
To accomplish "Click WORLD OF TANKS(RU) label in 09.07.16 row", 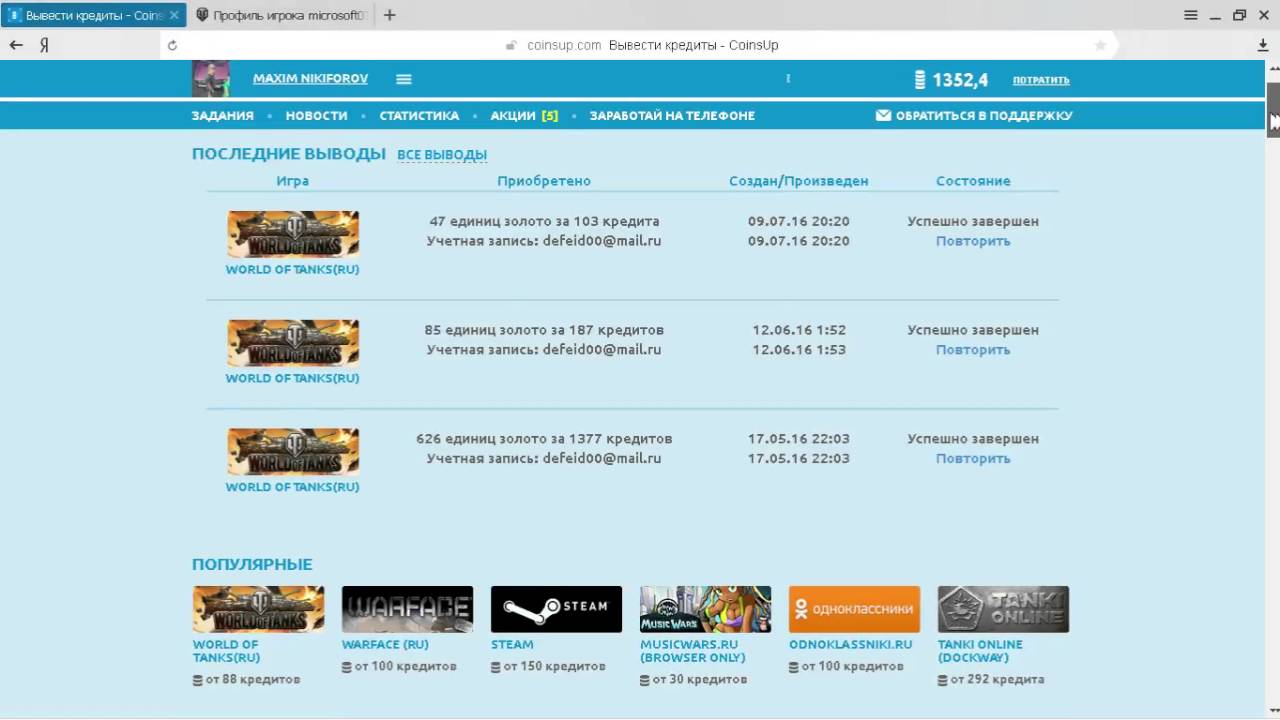I will [292, 270].
